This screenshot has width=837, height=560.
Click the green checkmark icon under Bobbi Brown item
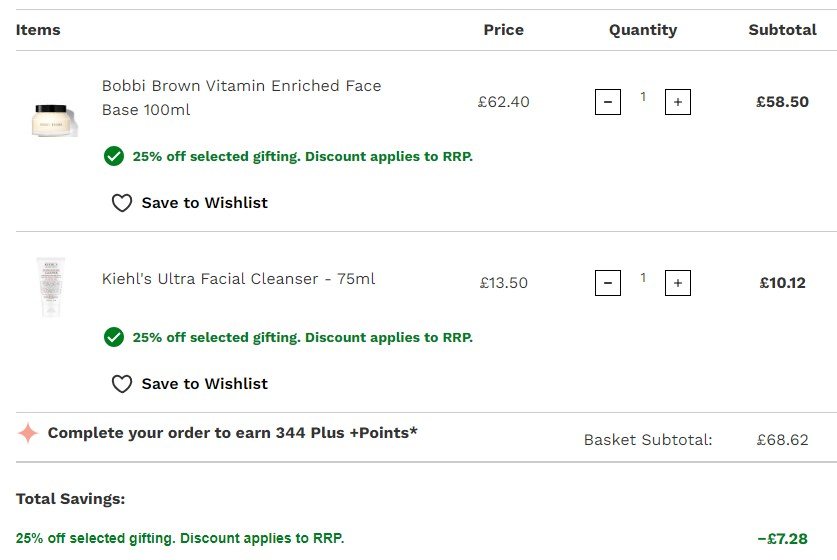[x=114, y=156]
